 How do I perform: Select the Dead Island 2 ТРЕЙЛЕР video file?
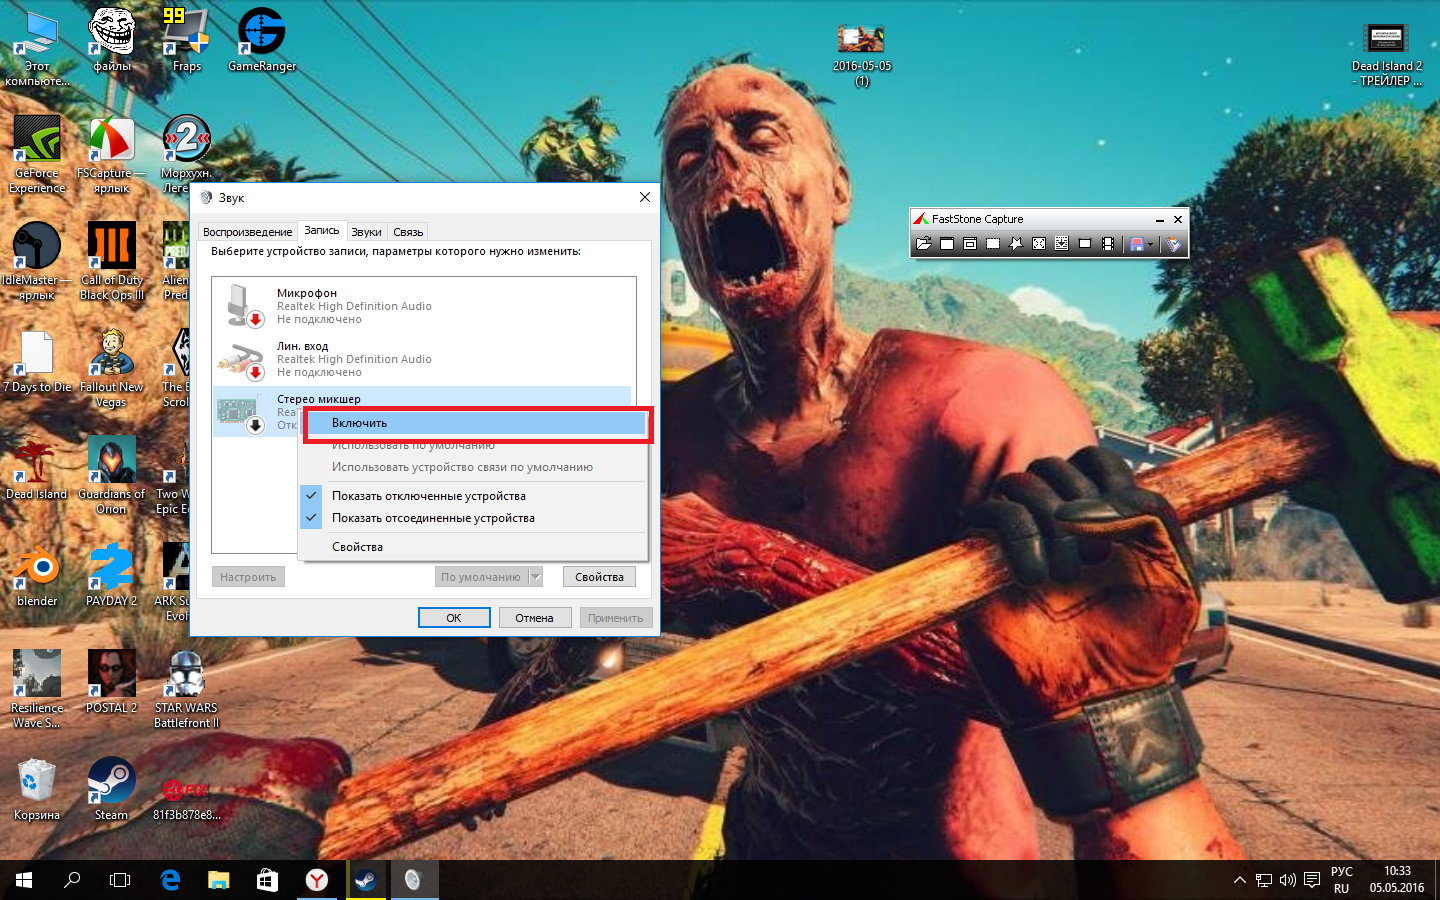tap(1387, 55)
